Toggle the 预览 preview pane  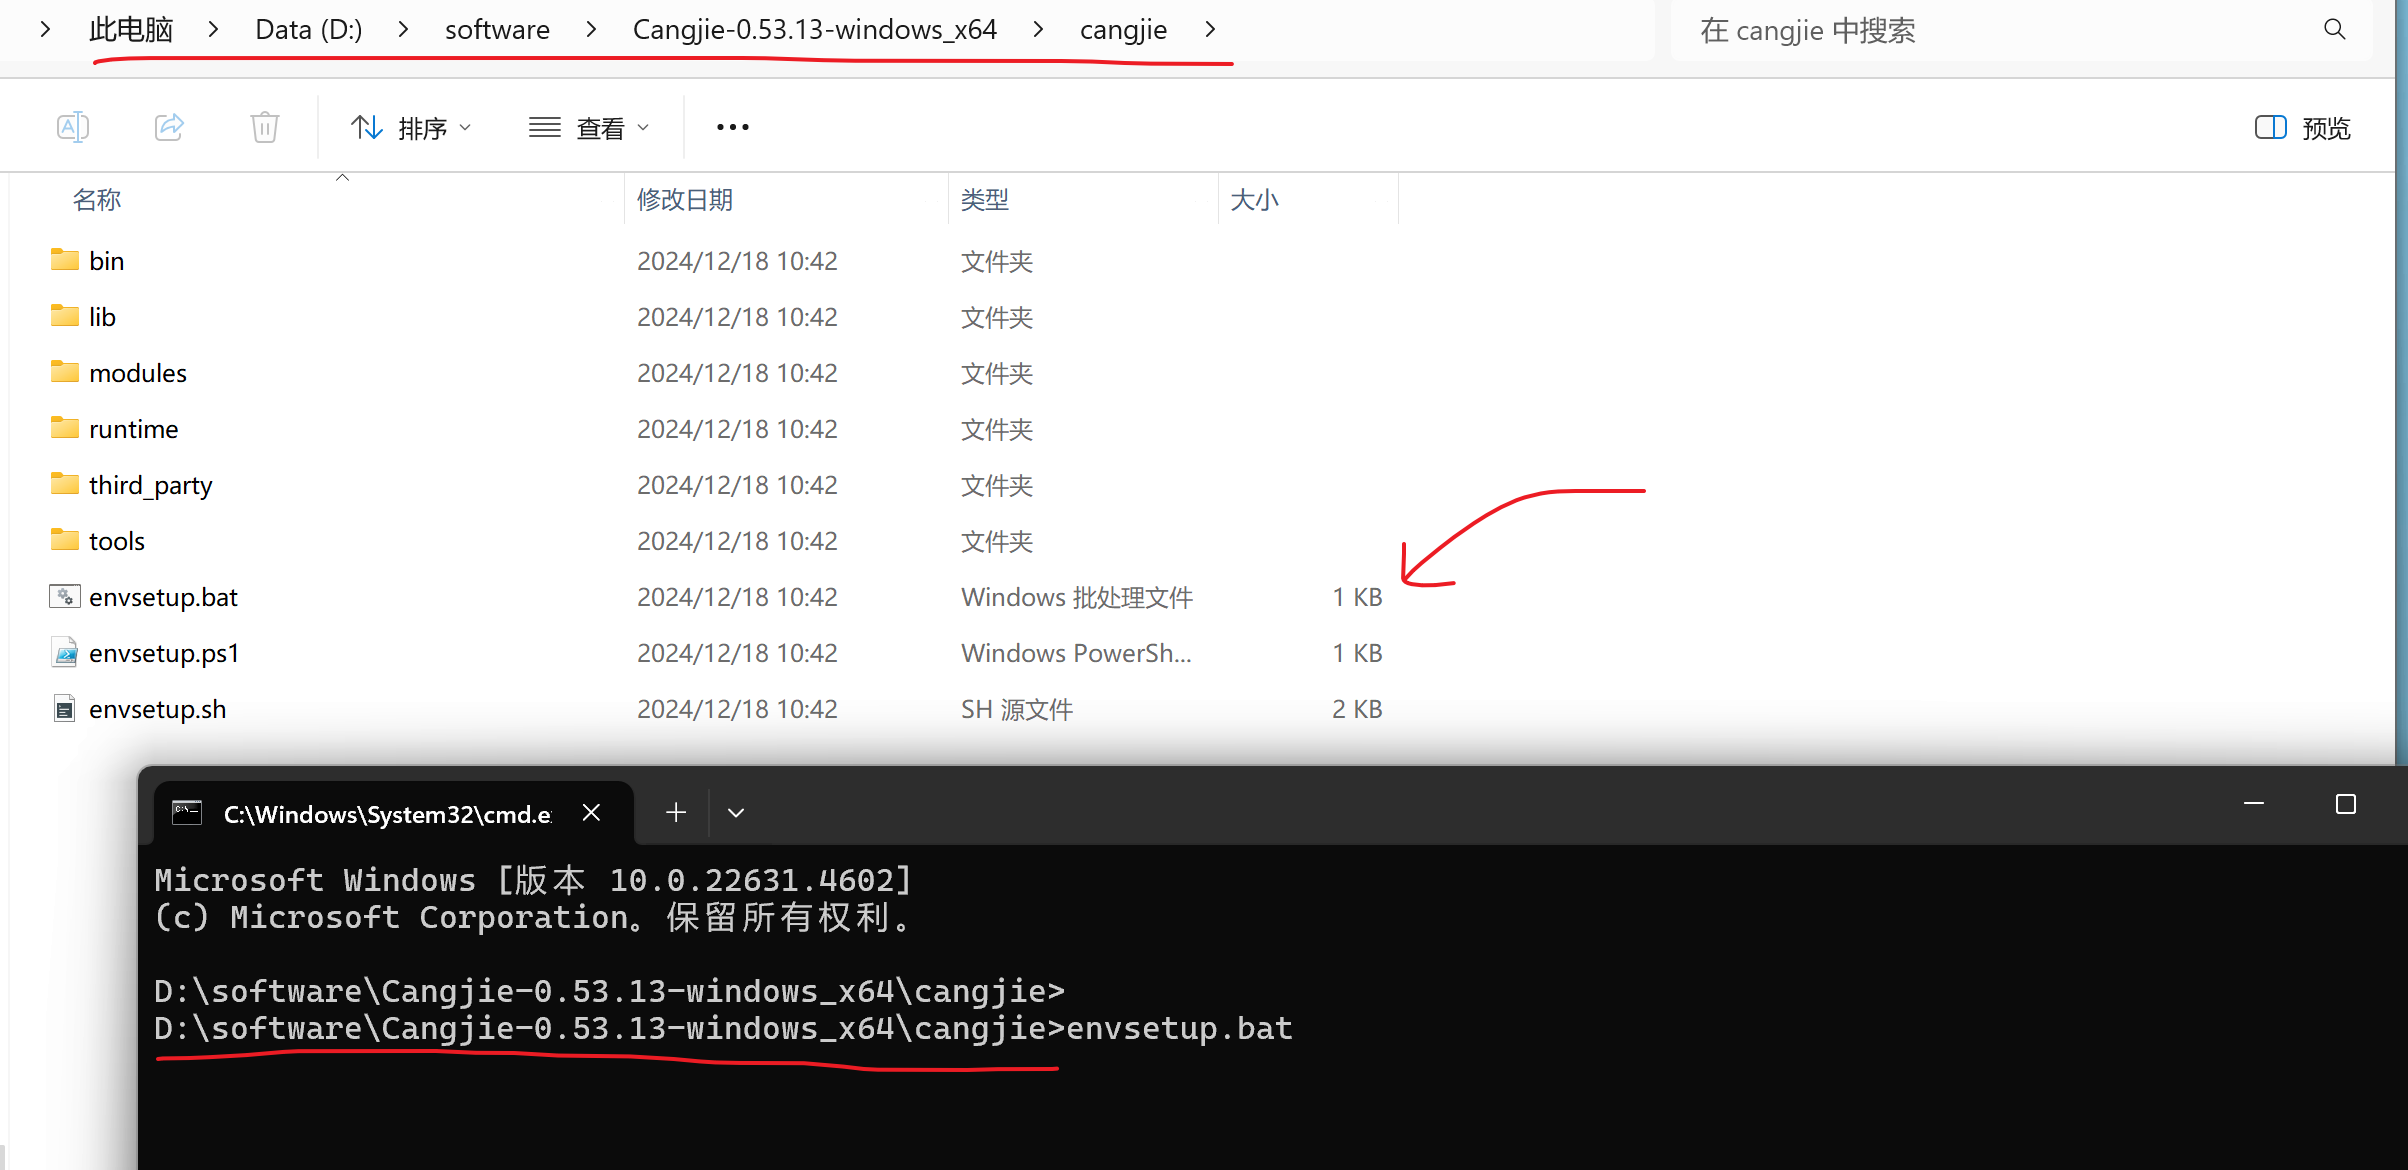tap(2302, 128)
